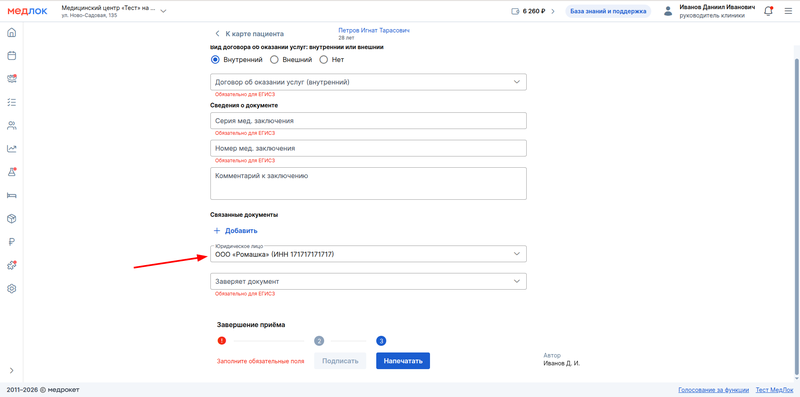Click the Подписать button
800x397 pixels.
(340, 361)
